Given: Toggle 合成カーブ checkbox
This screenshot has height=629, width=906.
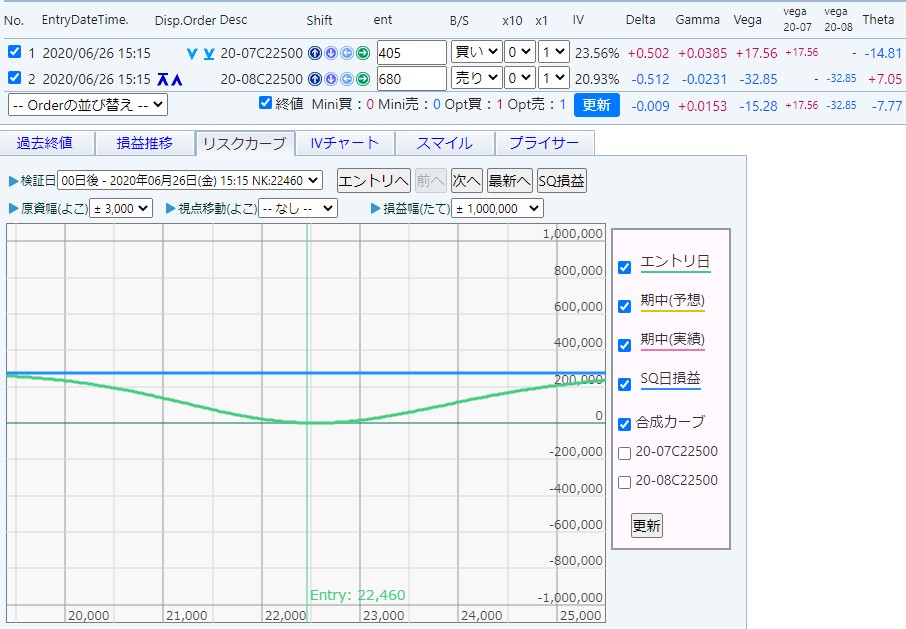Looking at the screenshot, I should (624, 424).
